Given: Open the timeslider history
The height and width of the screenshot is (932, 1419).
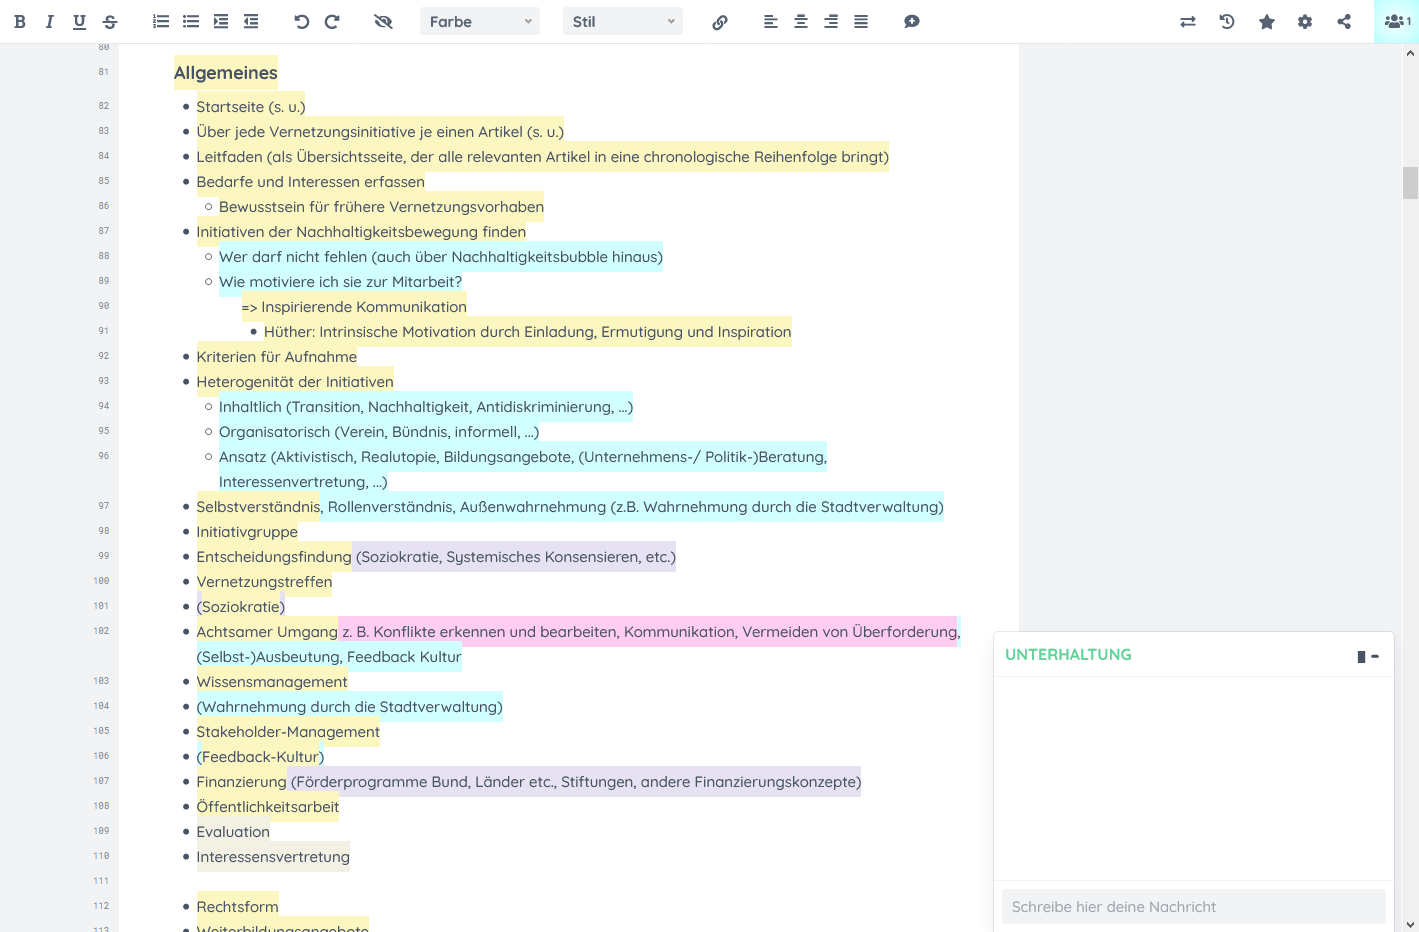Looking at the screenshot, I should [x=1227, y=21].
